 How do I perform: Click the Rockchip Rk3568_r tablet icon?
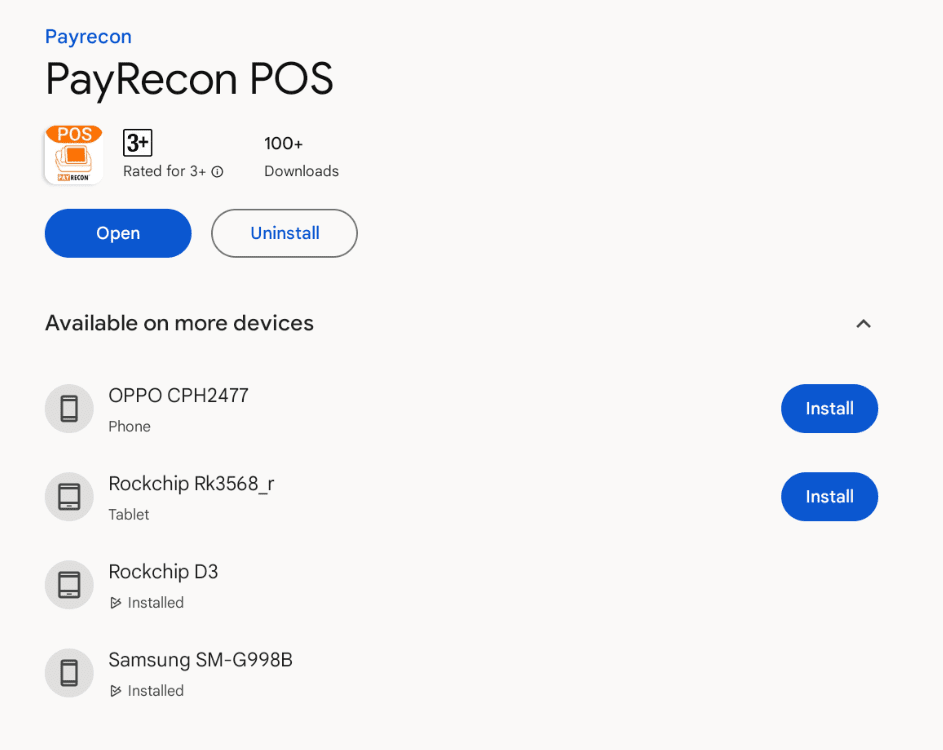pyautogui.click(x=69, y=497)
